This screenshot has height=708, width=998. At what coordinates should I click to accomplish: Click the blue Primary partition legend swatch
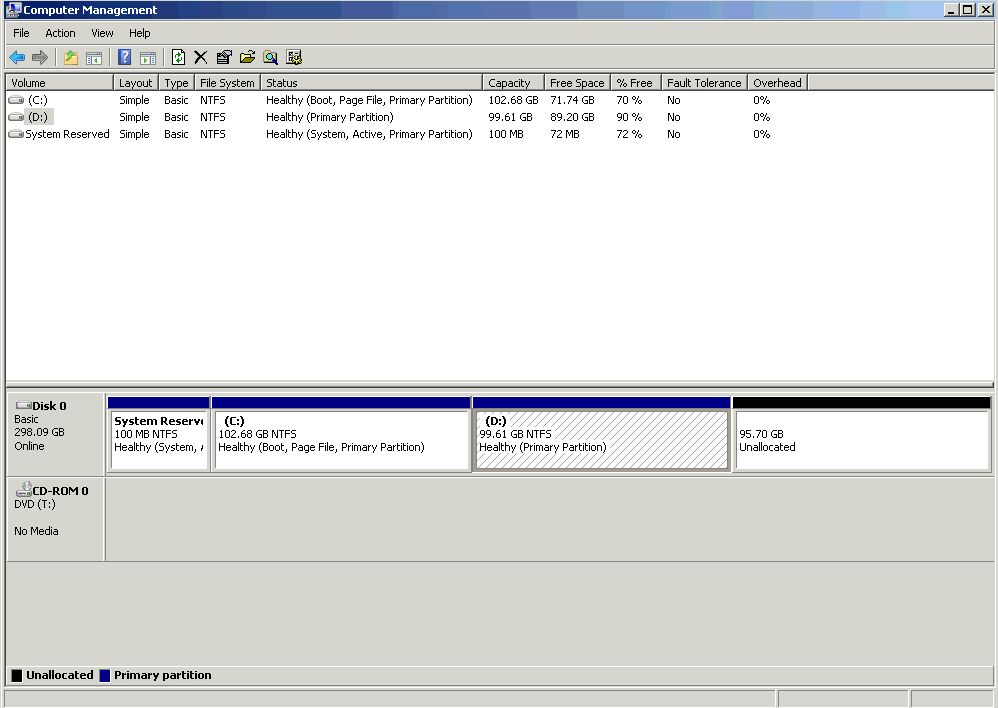pyautogui.click(x=105, y=676)
